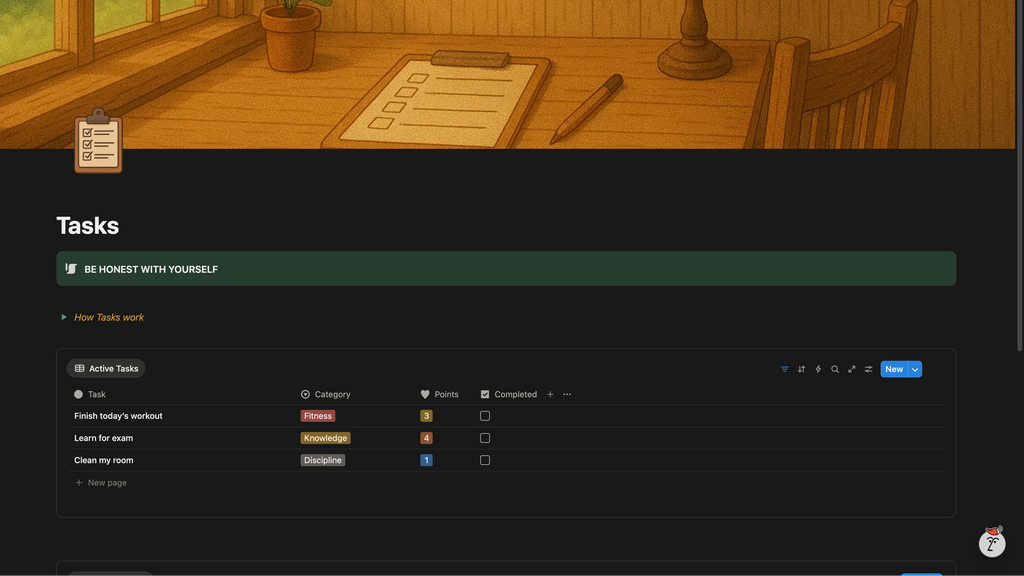Open the filter icon in database toolbar
The width and height of the screenshot is (1024, 576).
coord(784,369)
